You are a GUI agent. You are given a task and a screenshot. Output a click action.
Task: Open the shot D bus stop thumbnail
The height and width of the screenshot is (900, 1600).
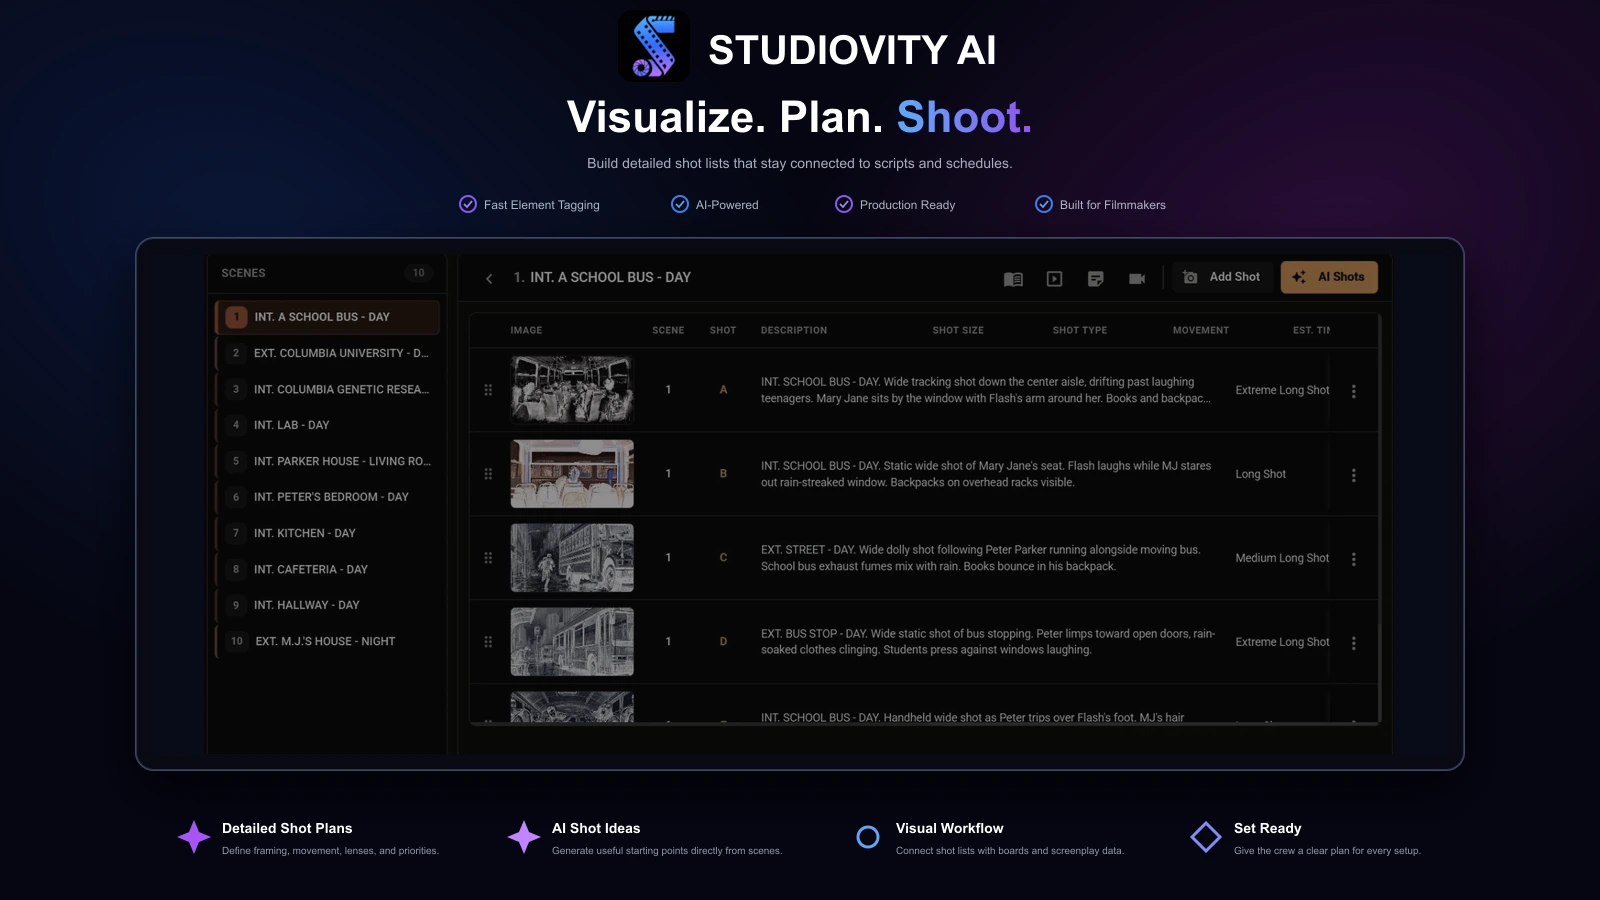[x=572, y=642]
